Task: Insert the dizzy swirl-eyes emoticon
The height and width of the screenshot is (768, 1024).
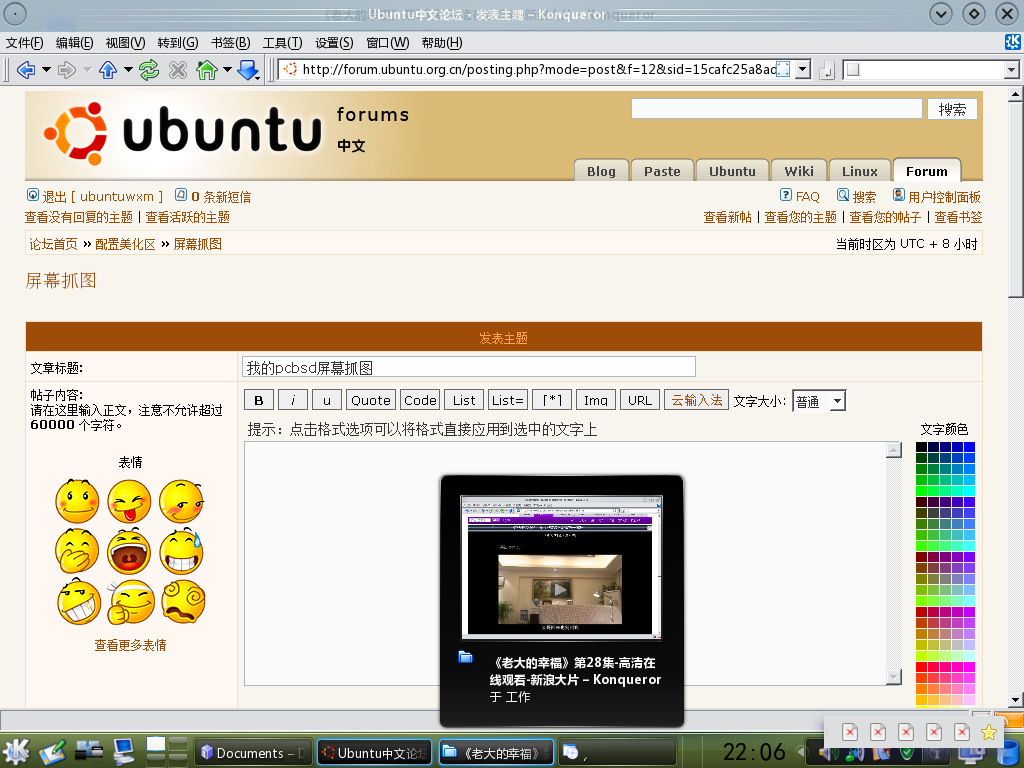Action: pyautogui.click(x=183, y=601)
